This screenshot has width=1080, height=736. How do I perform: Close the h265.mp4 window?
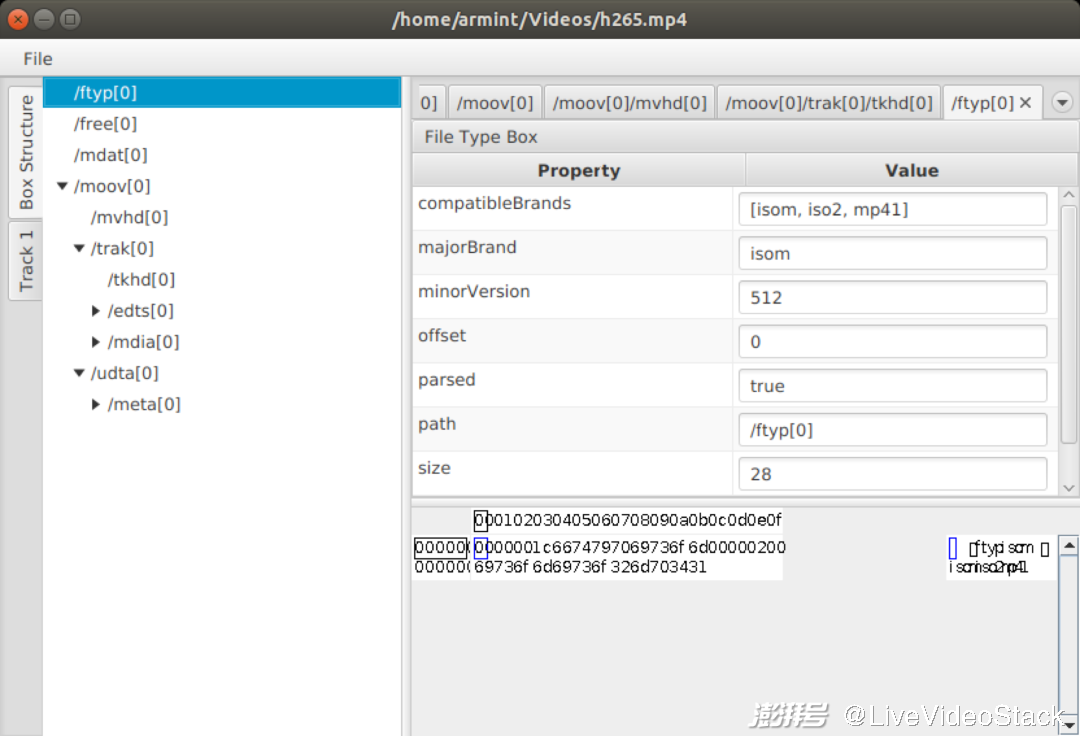18,19
